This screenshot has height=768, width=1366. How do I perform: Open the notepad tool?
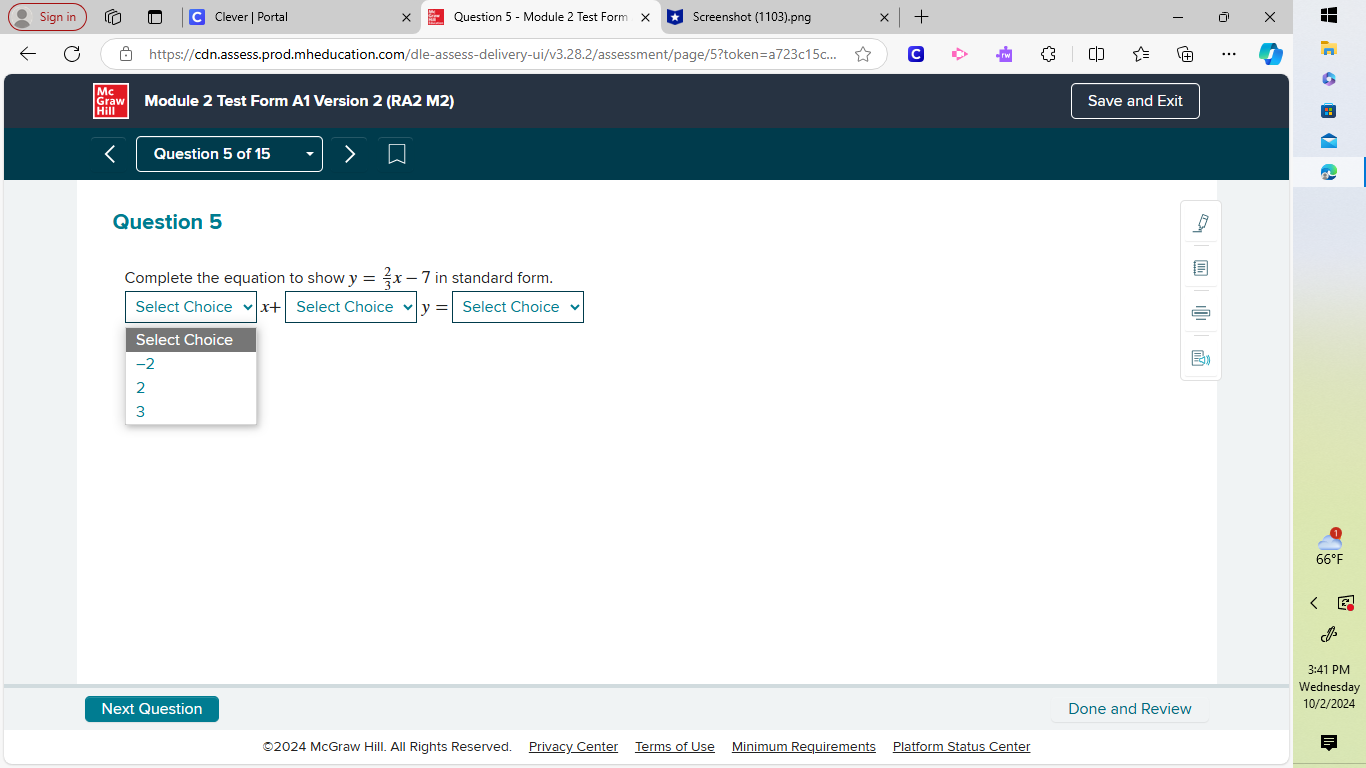(1201, 268)
